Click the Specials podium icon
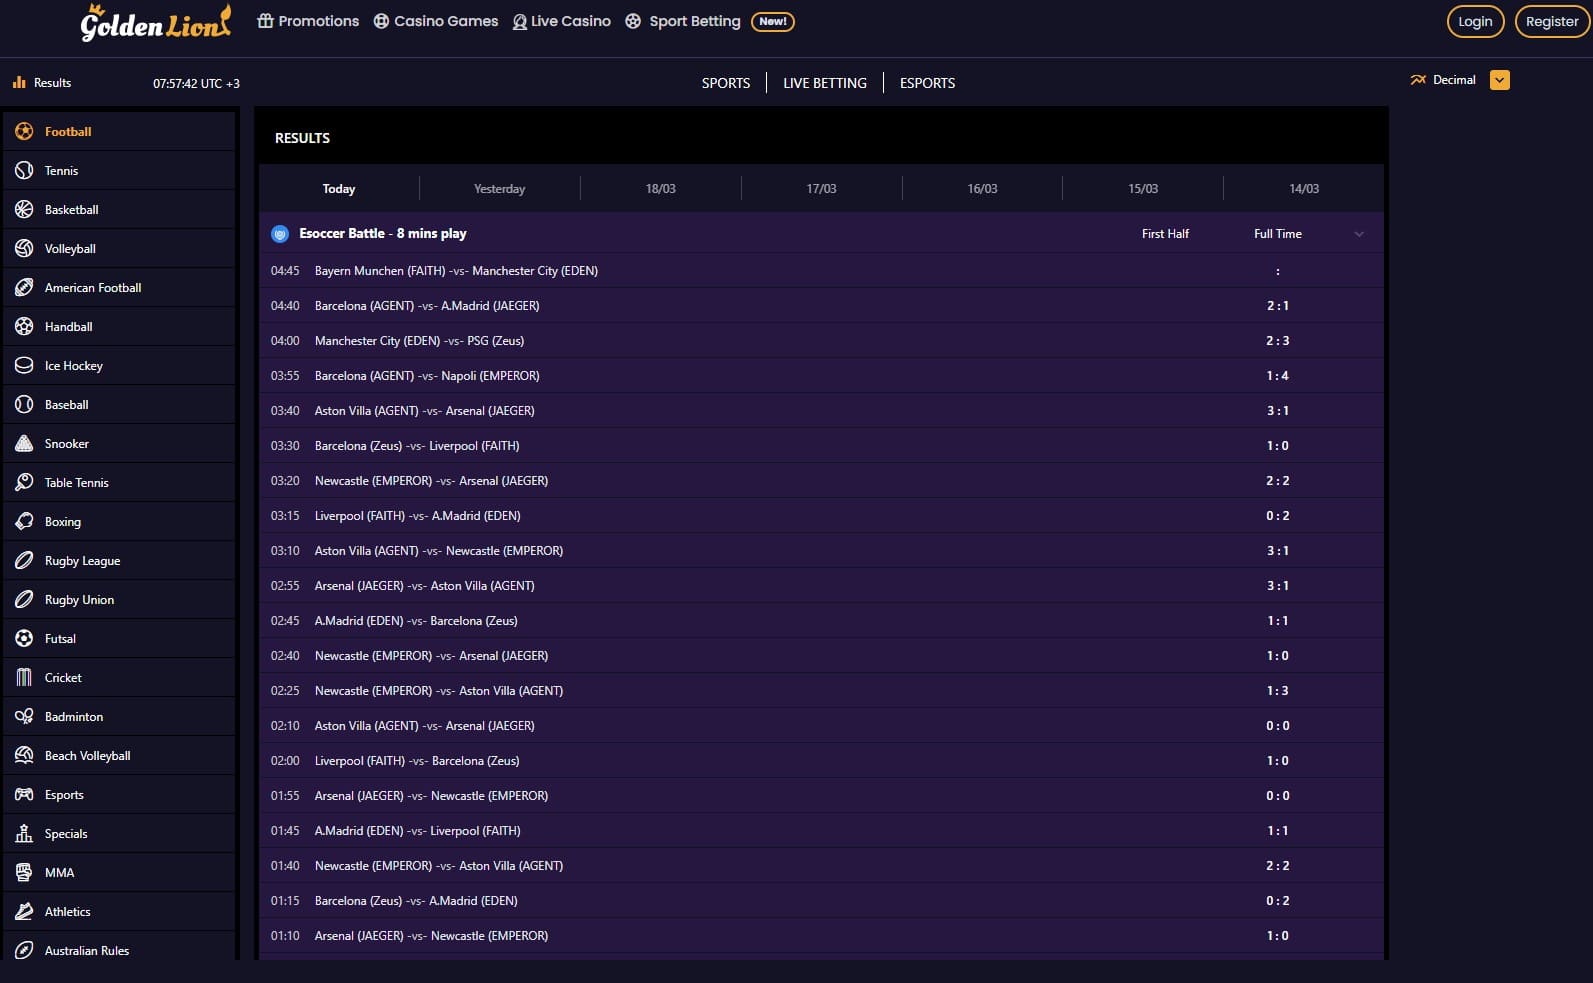The image size is (1593, 983). pyautogui.click(x=24, y=833)
